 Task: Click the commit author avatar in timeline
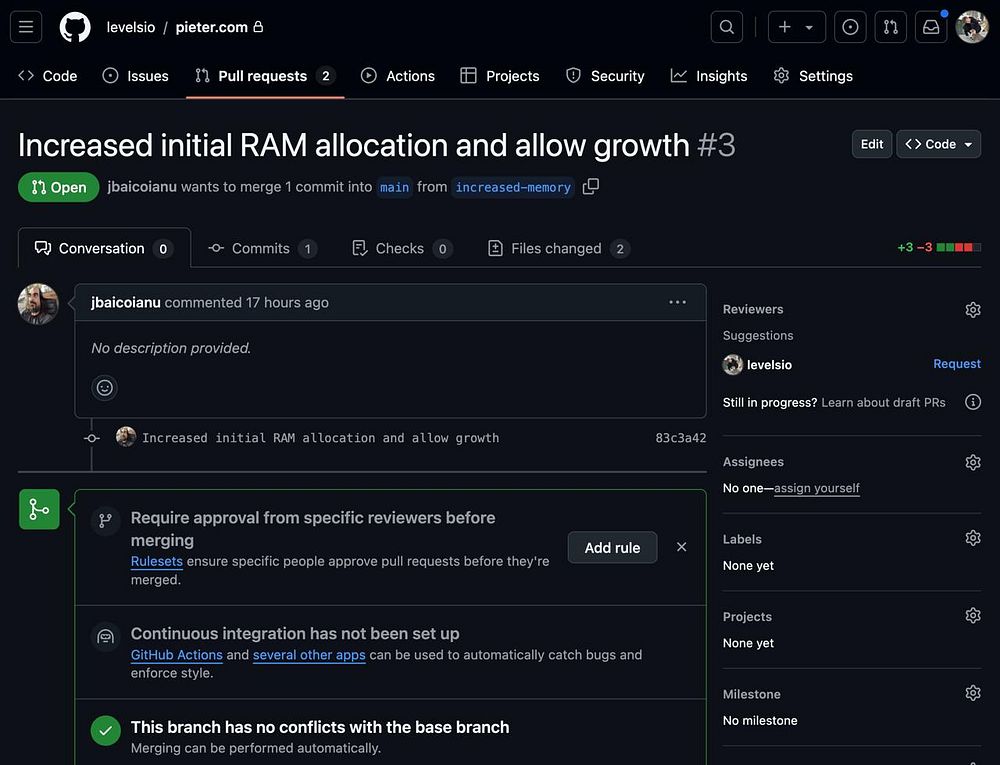[126, 437]
